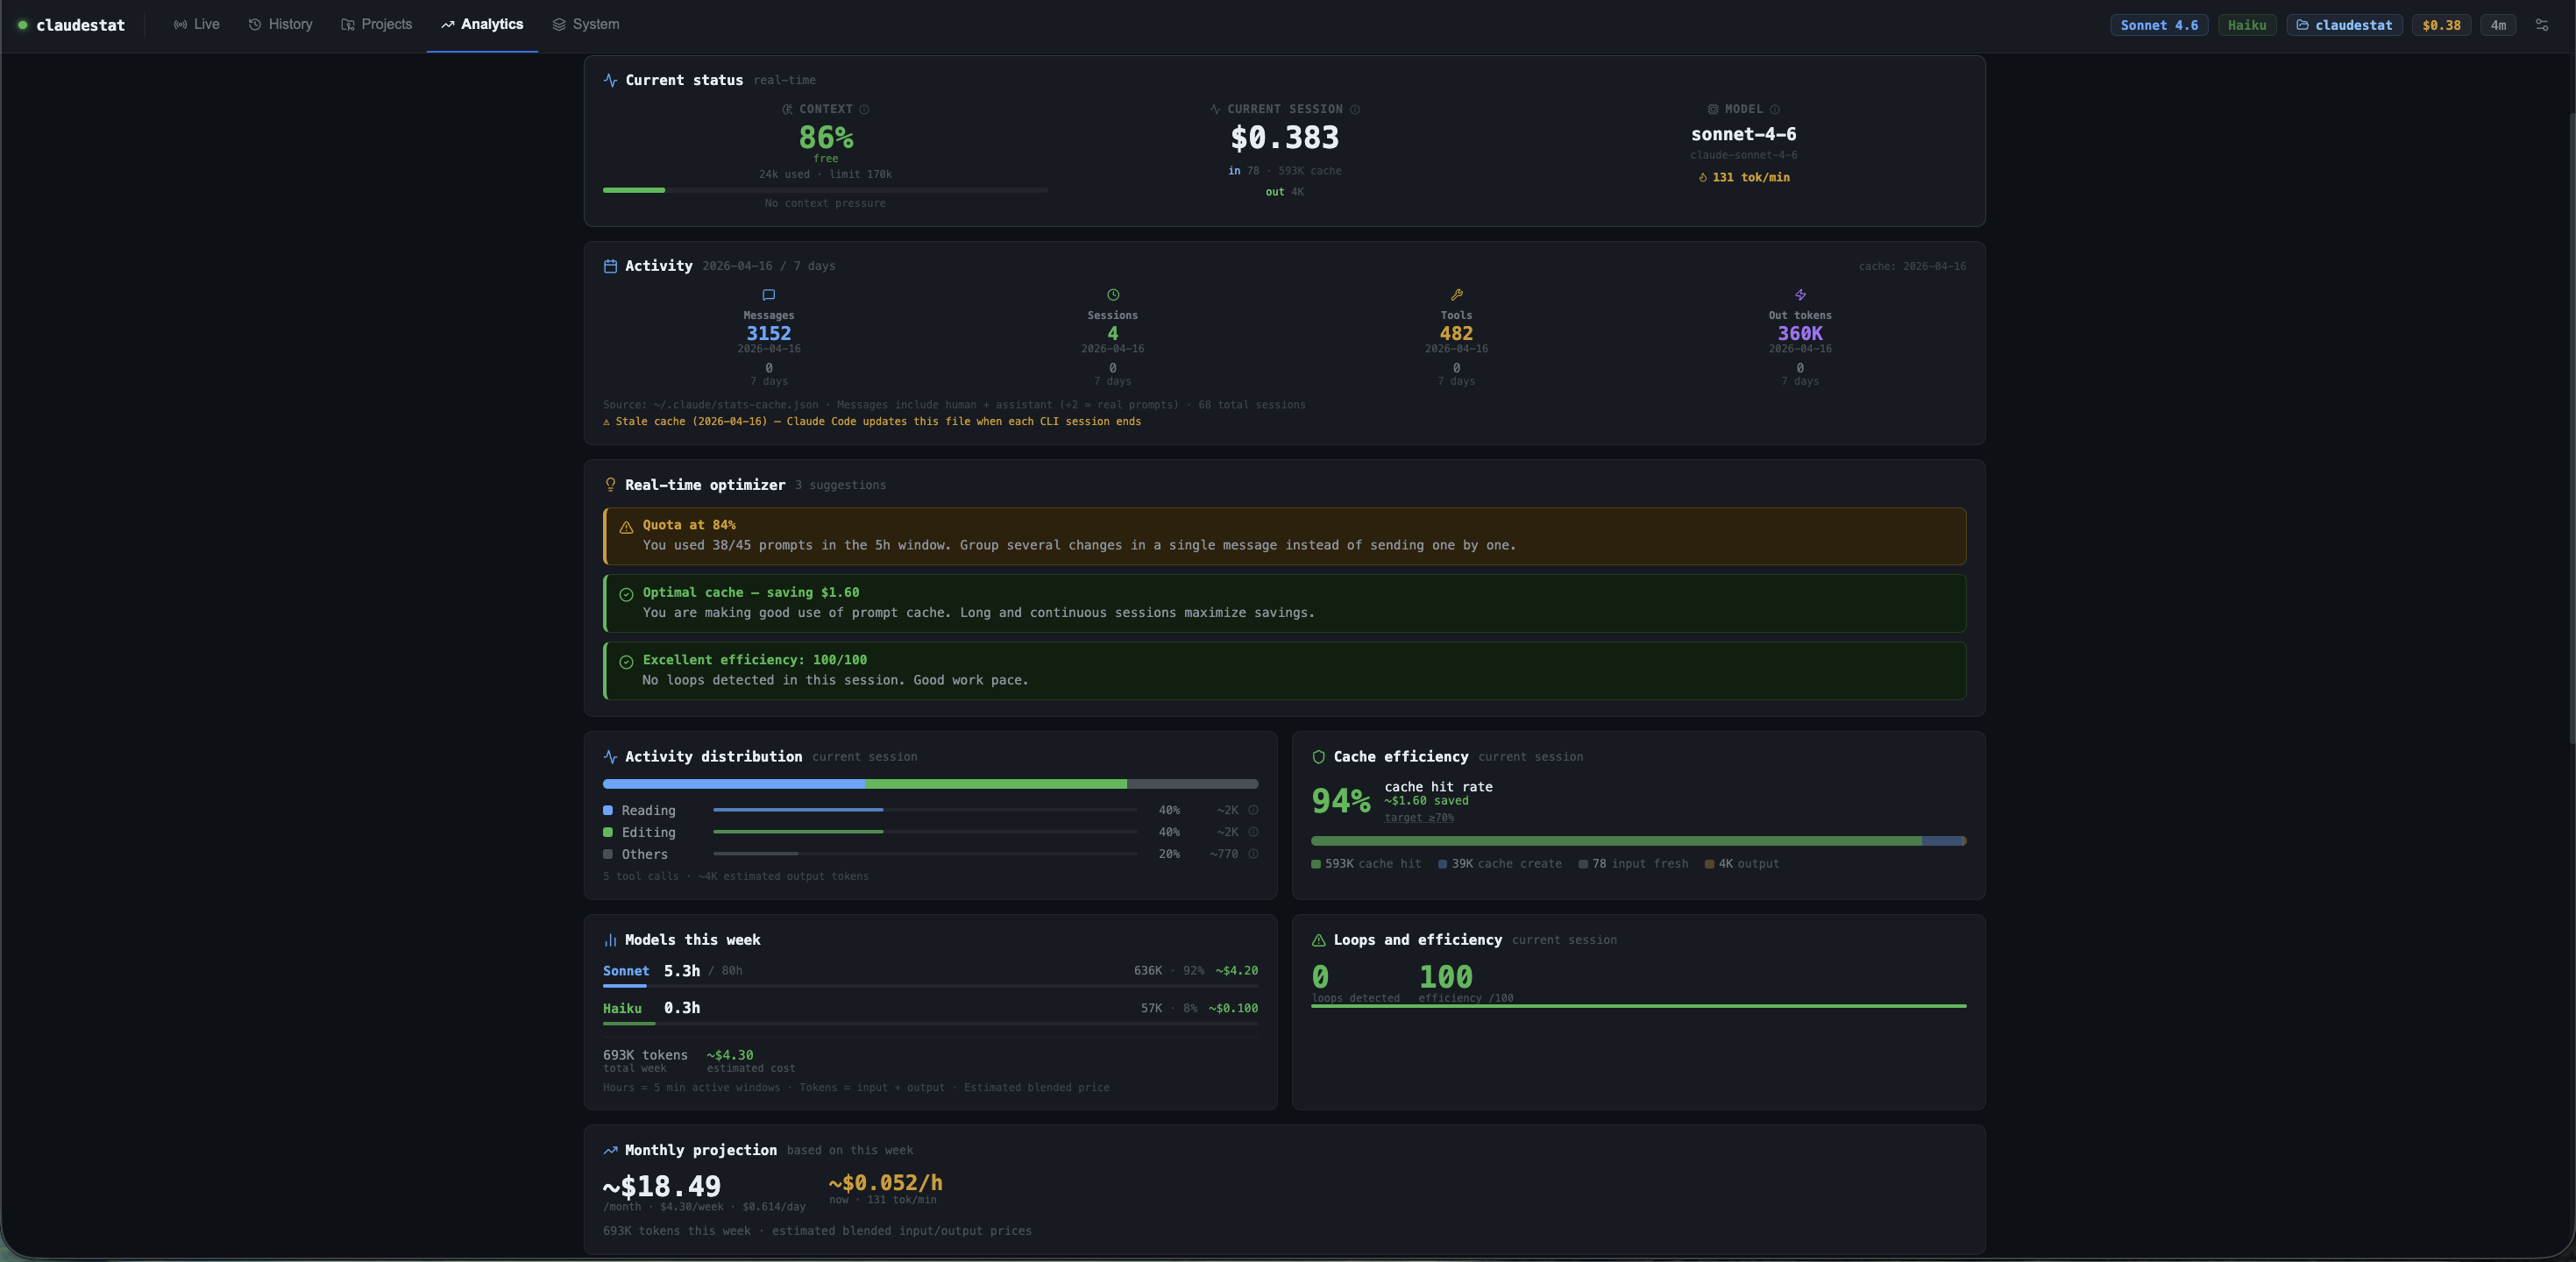Click the check icon in Excellent efficiency suggestion

[626, 662]
